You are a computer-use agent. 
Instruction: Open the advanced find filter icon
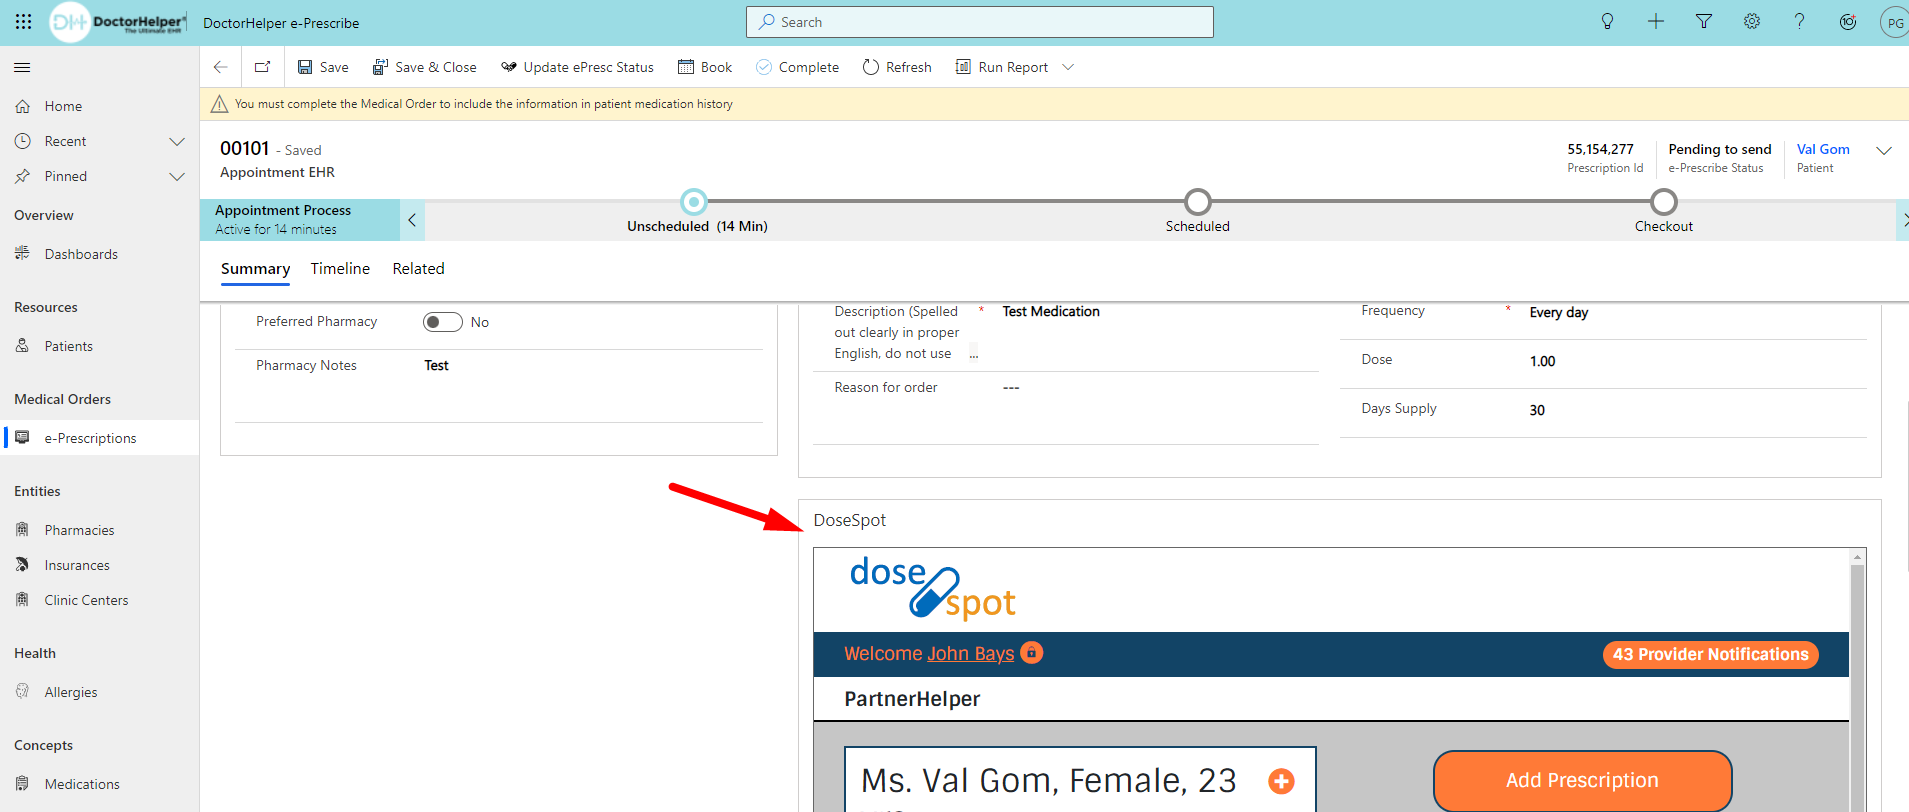tap(1704, 22)
